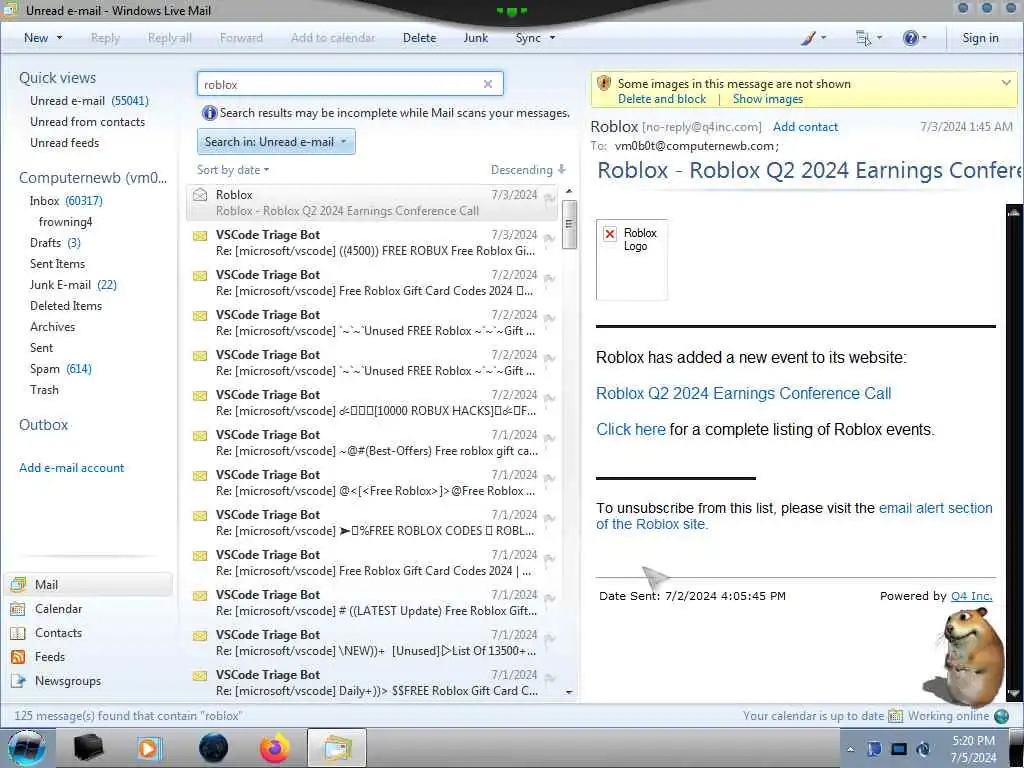Clear the search box with X
The width and height of the screenshot is (1024, 768).
click(487, 84)
